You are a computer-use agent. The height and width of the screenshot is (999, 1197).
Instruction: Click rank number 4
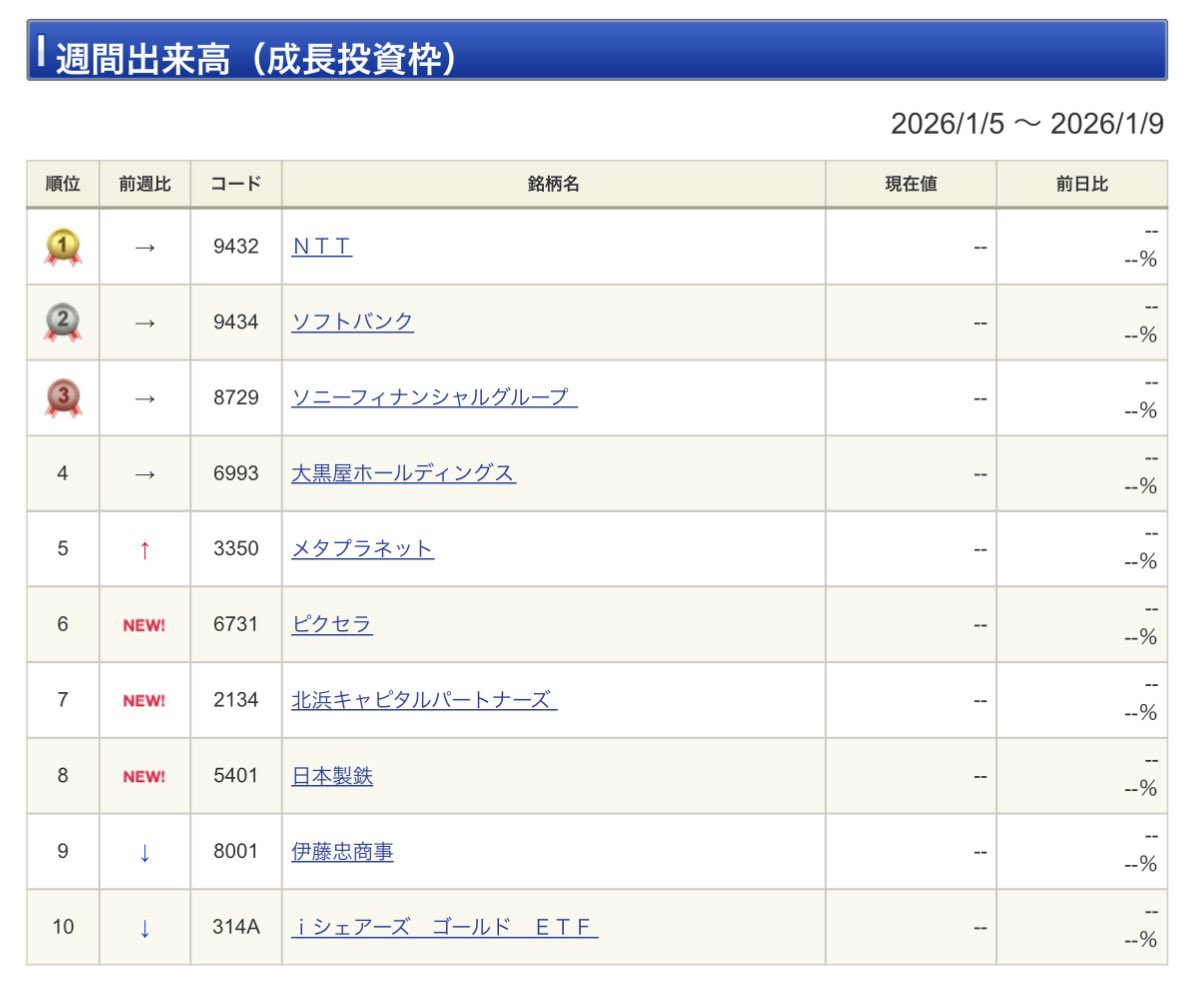point(63,473)
